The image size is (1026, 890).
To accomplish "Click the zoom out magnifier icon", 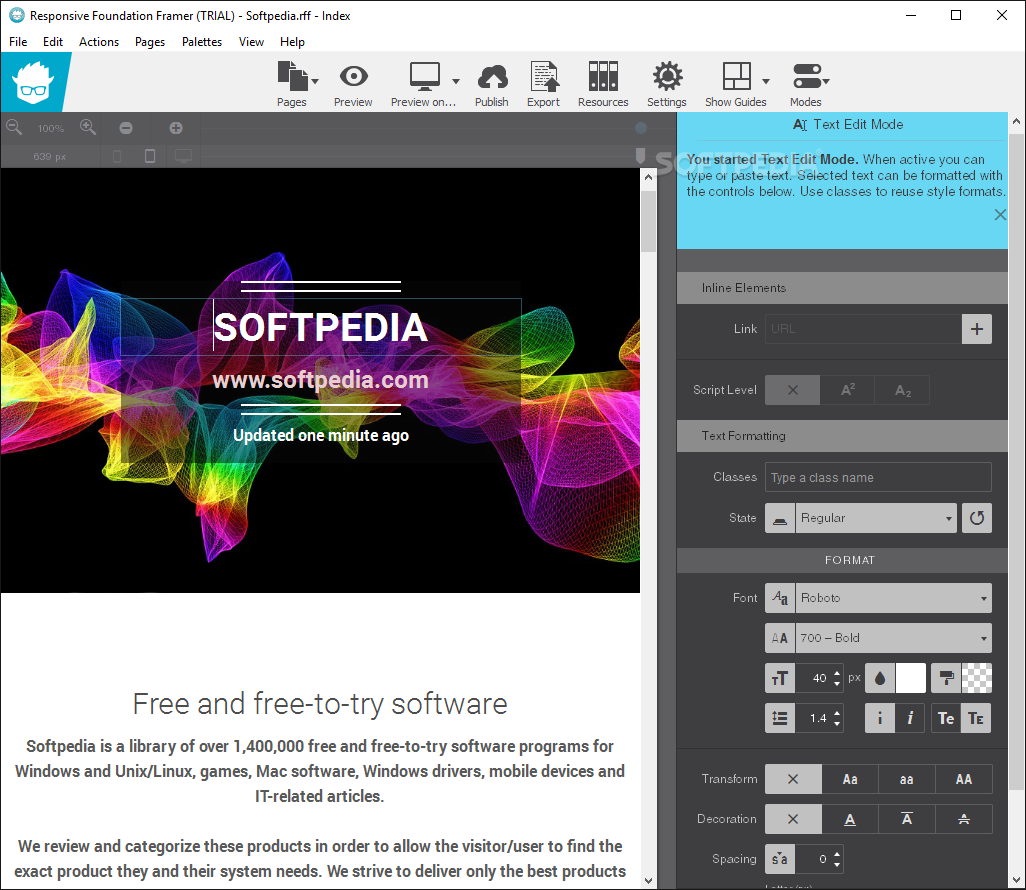I will click(x=14, y=127).
